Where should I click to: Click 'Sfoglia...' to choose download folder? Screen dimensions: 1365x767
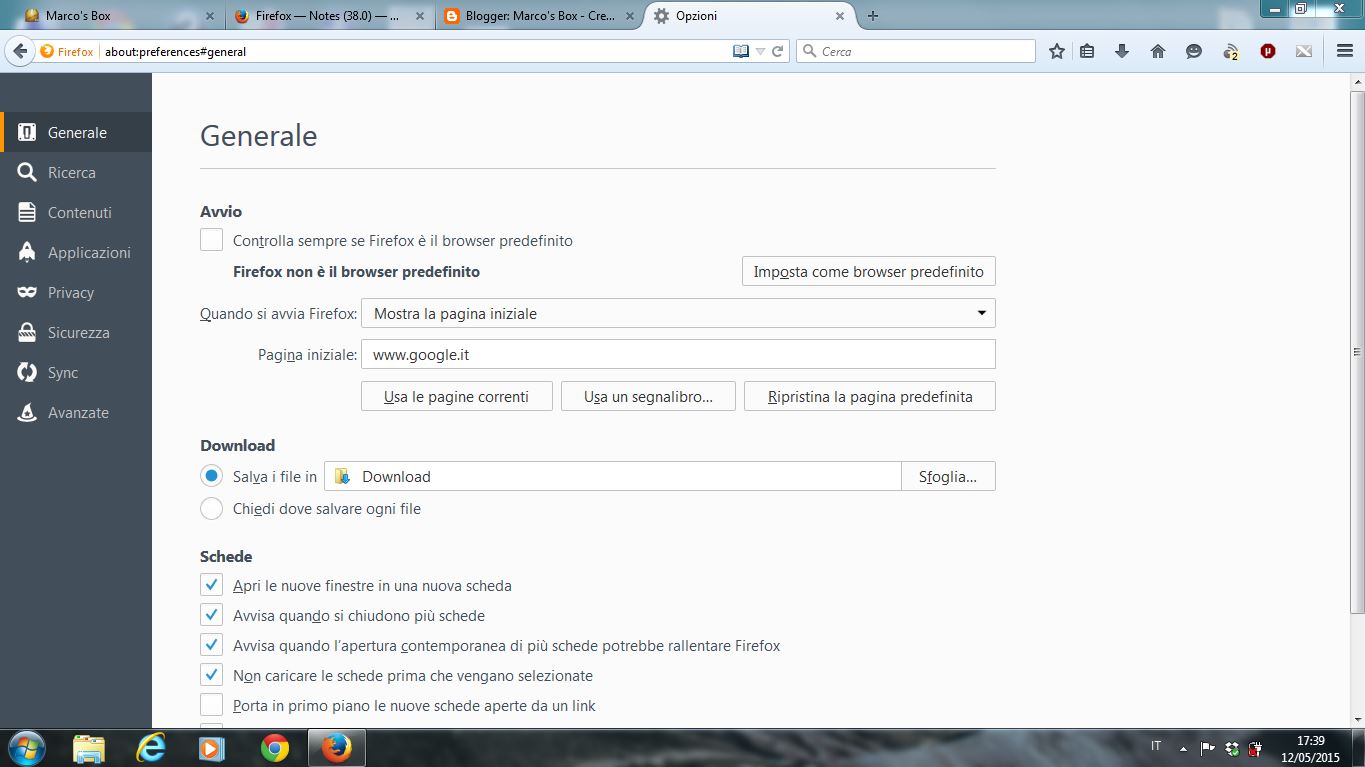coord(948,476)
